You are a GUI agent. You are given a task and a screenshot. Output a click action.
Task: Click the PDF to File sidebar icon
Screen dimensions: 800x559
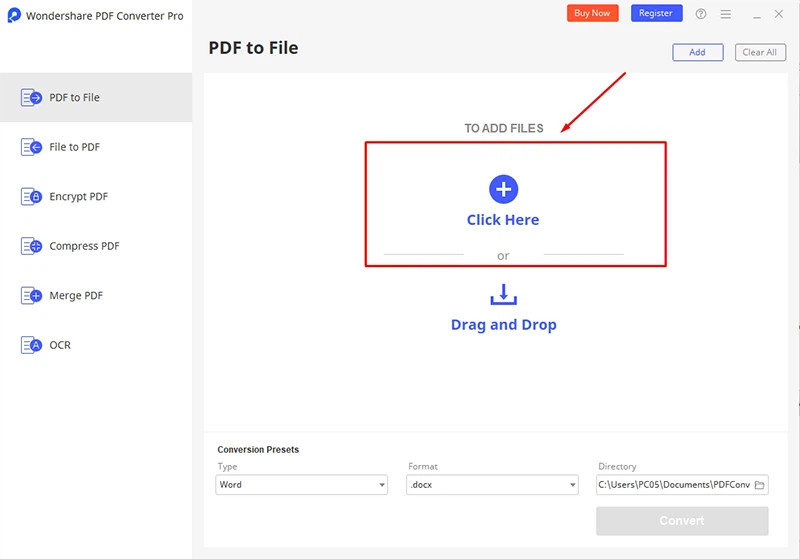31,97
